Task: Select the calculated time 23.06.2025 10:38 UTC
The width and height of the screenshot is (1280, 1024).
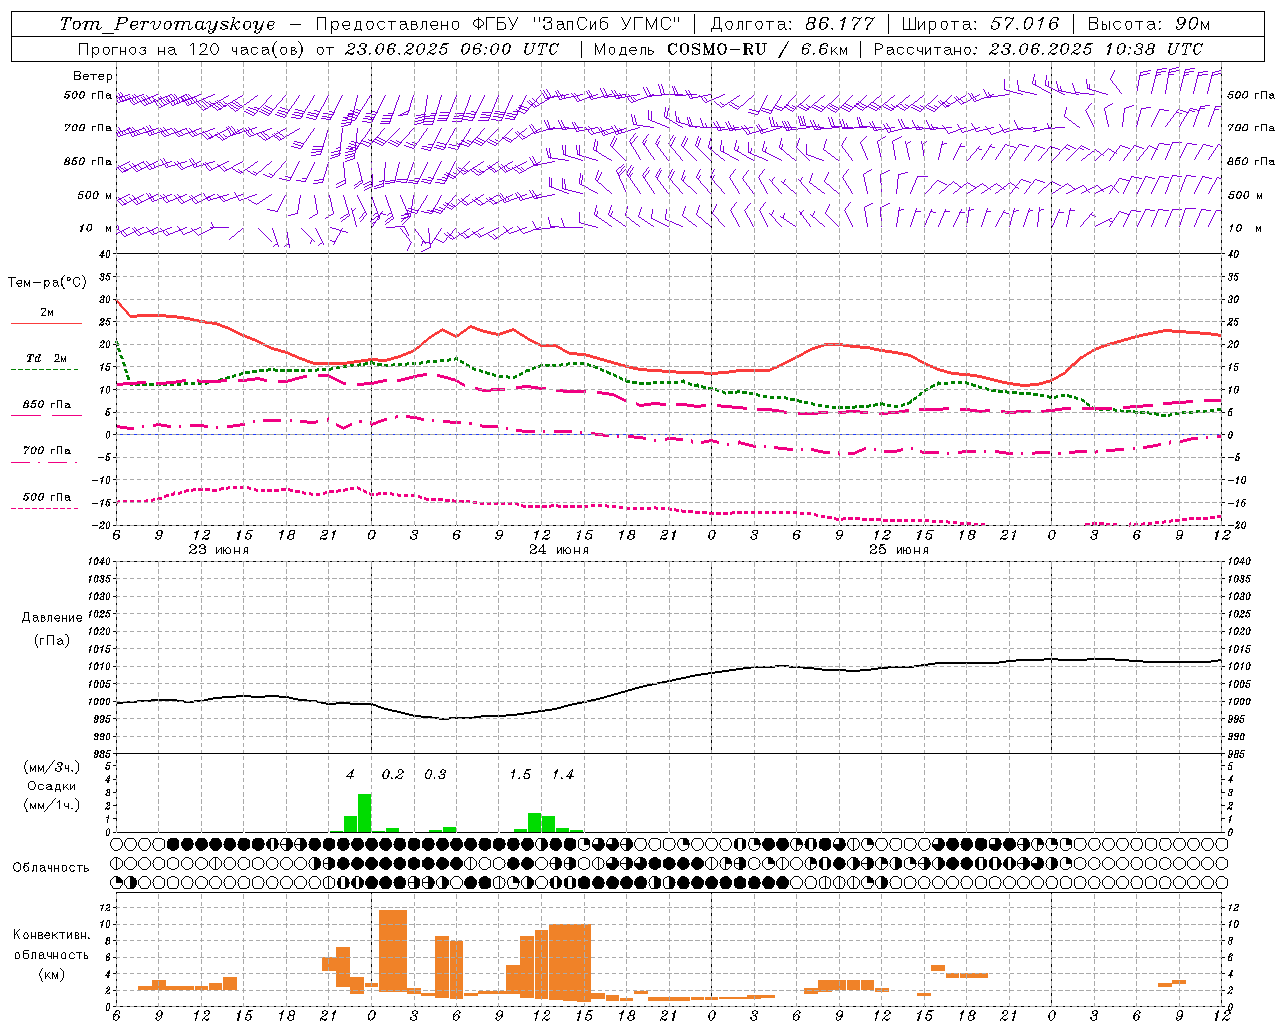Action: coord(1096,49)
